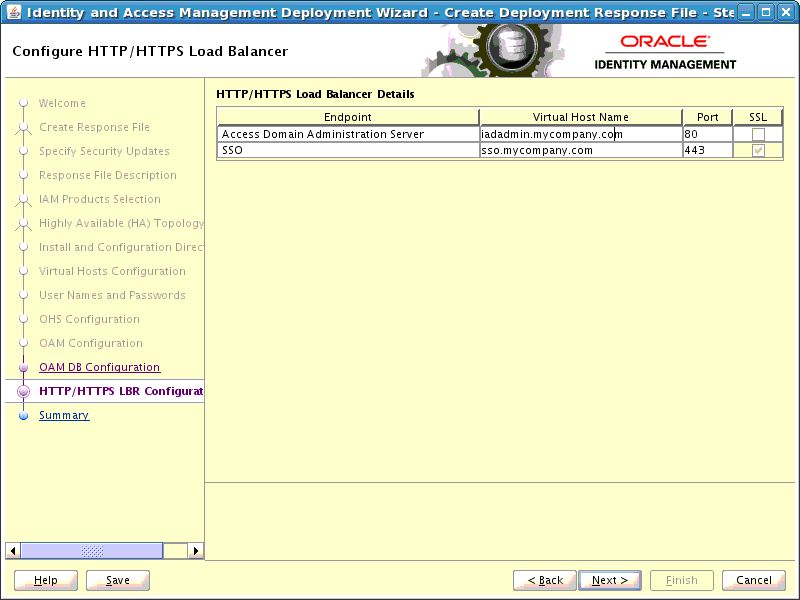Click the Welcome step label
800x600 pixels.
[62, 103]
